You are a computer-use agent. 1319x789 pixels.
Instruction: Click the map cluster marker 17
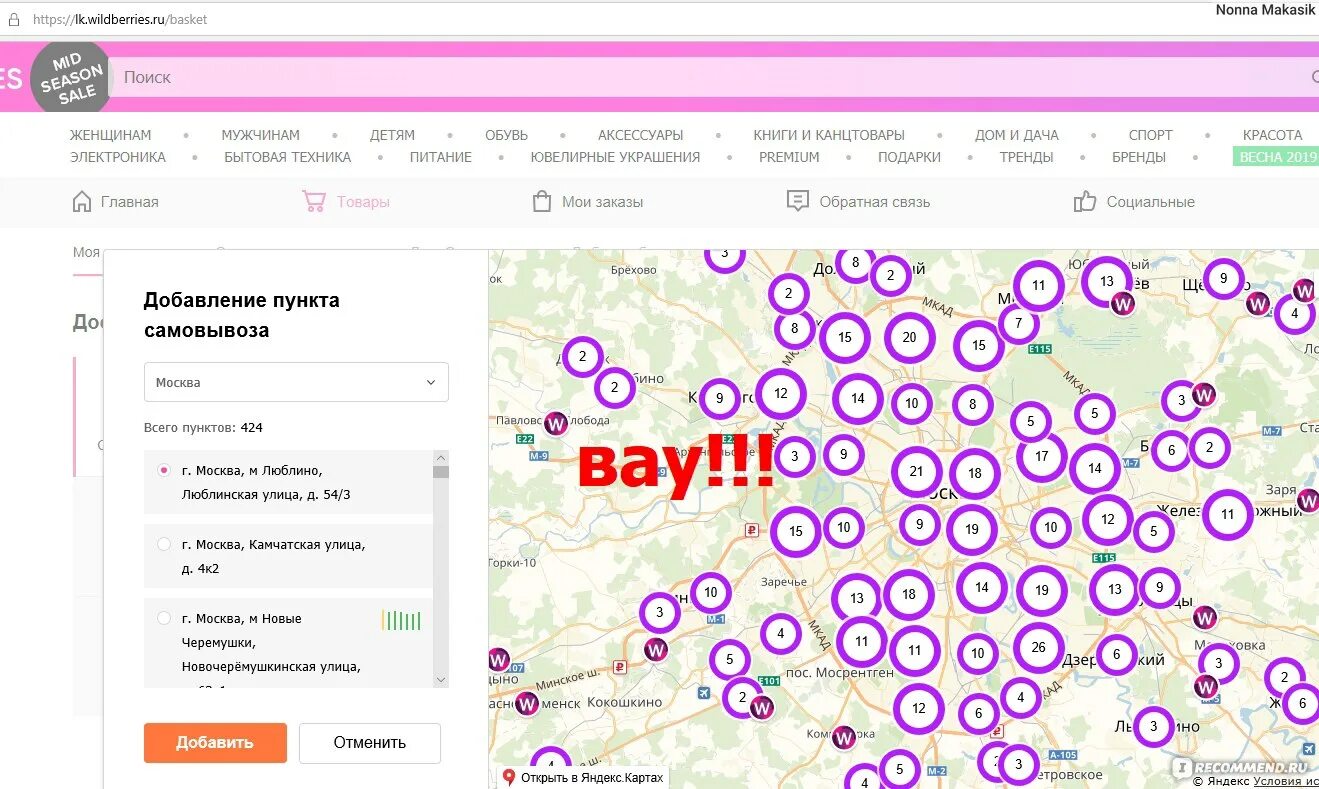click(1042, 456)
